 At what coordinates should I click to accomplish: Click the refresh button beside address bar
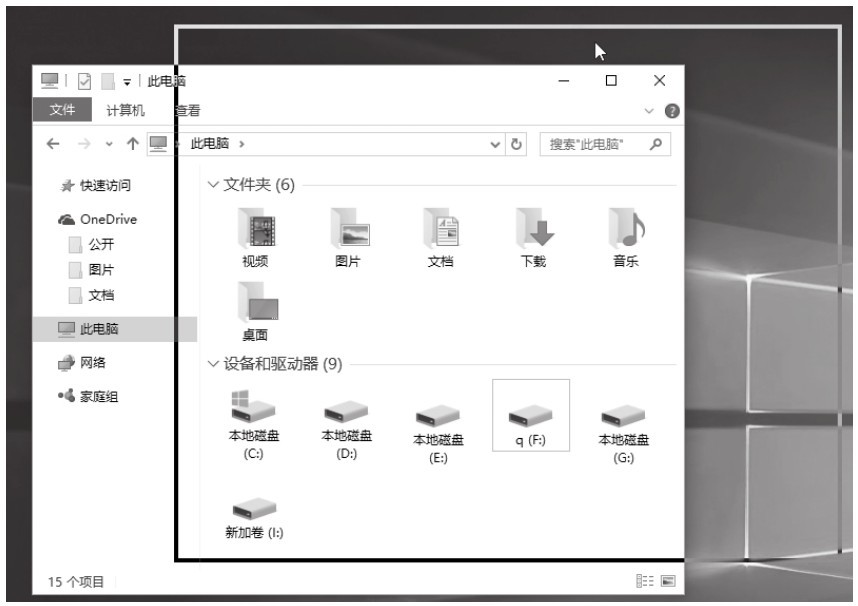(x=517, y=144)
